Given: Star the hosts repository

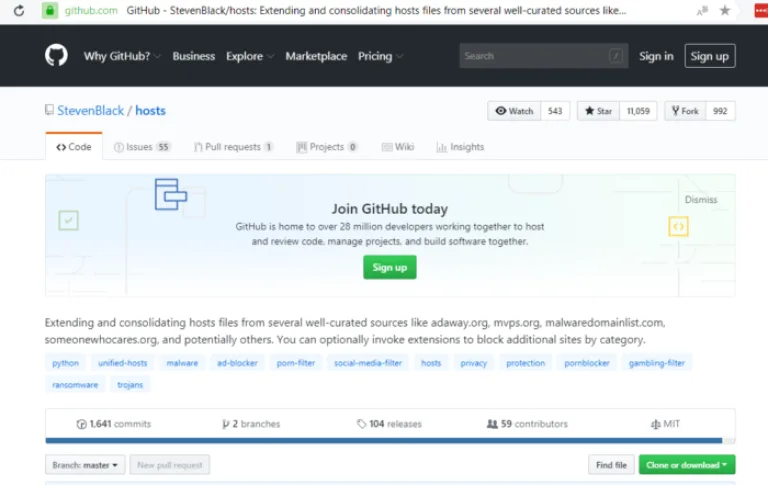Looking at the screenshot, I should 599,111.
